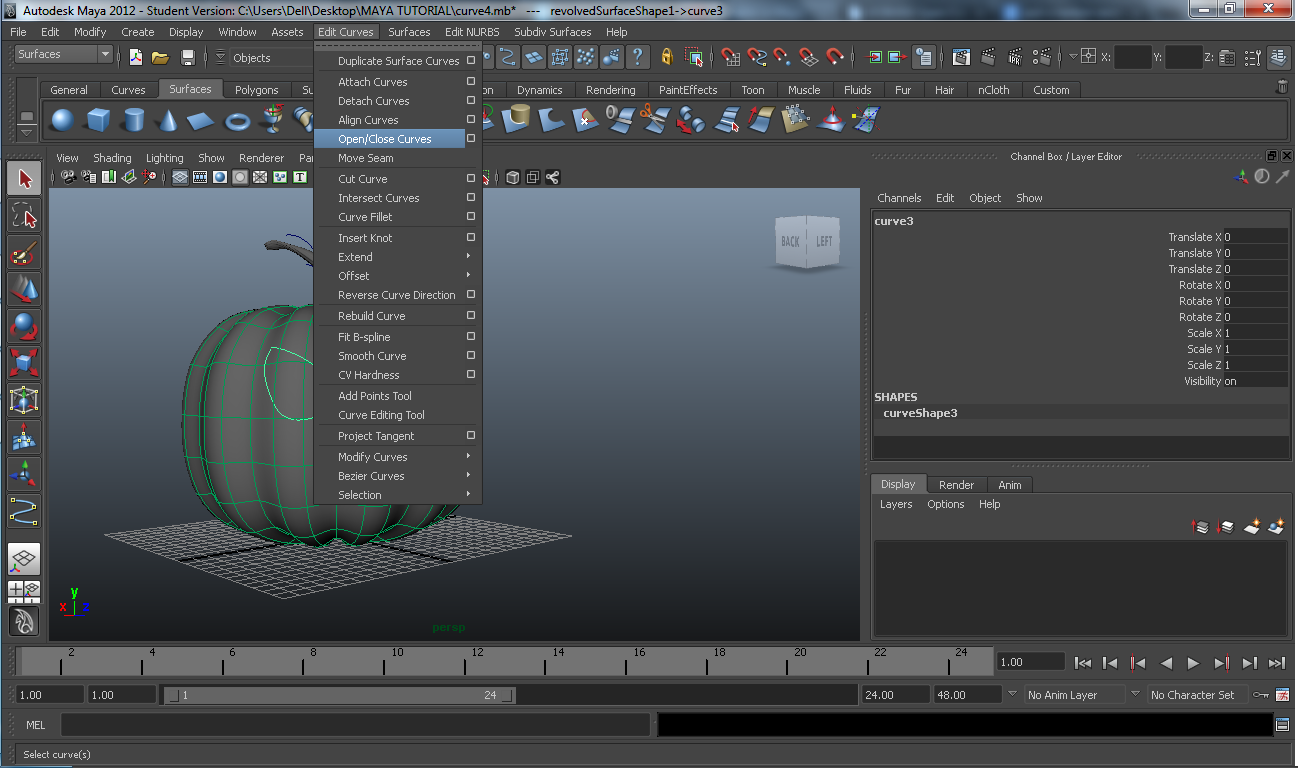Image resolution: width=1298 pixels, height=768 pixels.
Task: Open Cut Curve option box
Action: 471,179
